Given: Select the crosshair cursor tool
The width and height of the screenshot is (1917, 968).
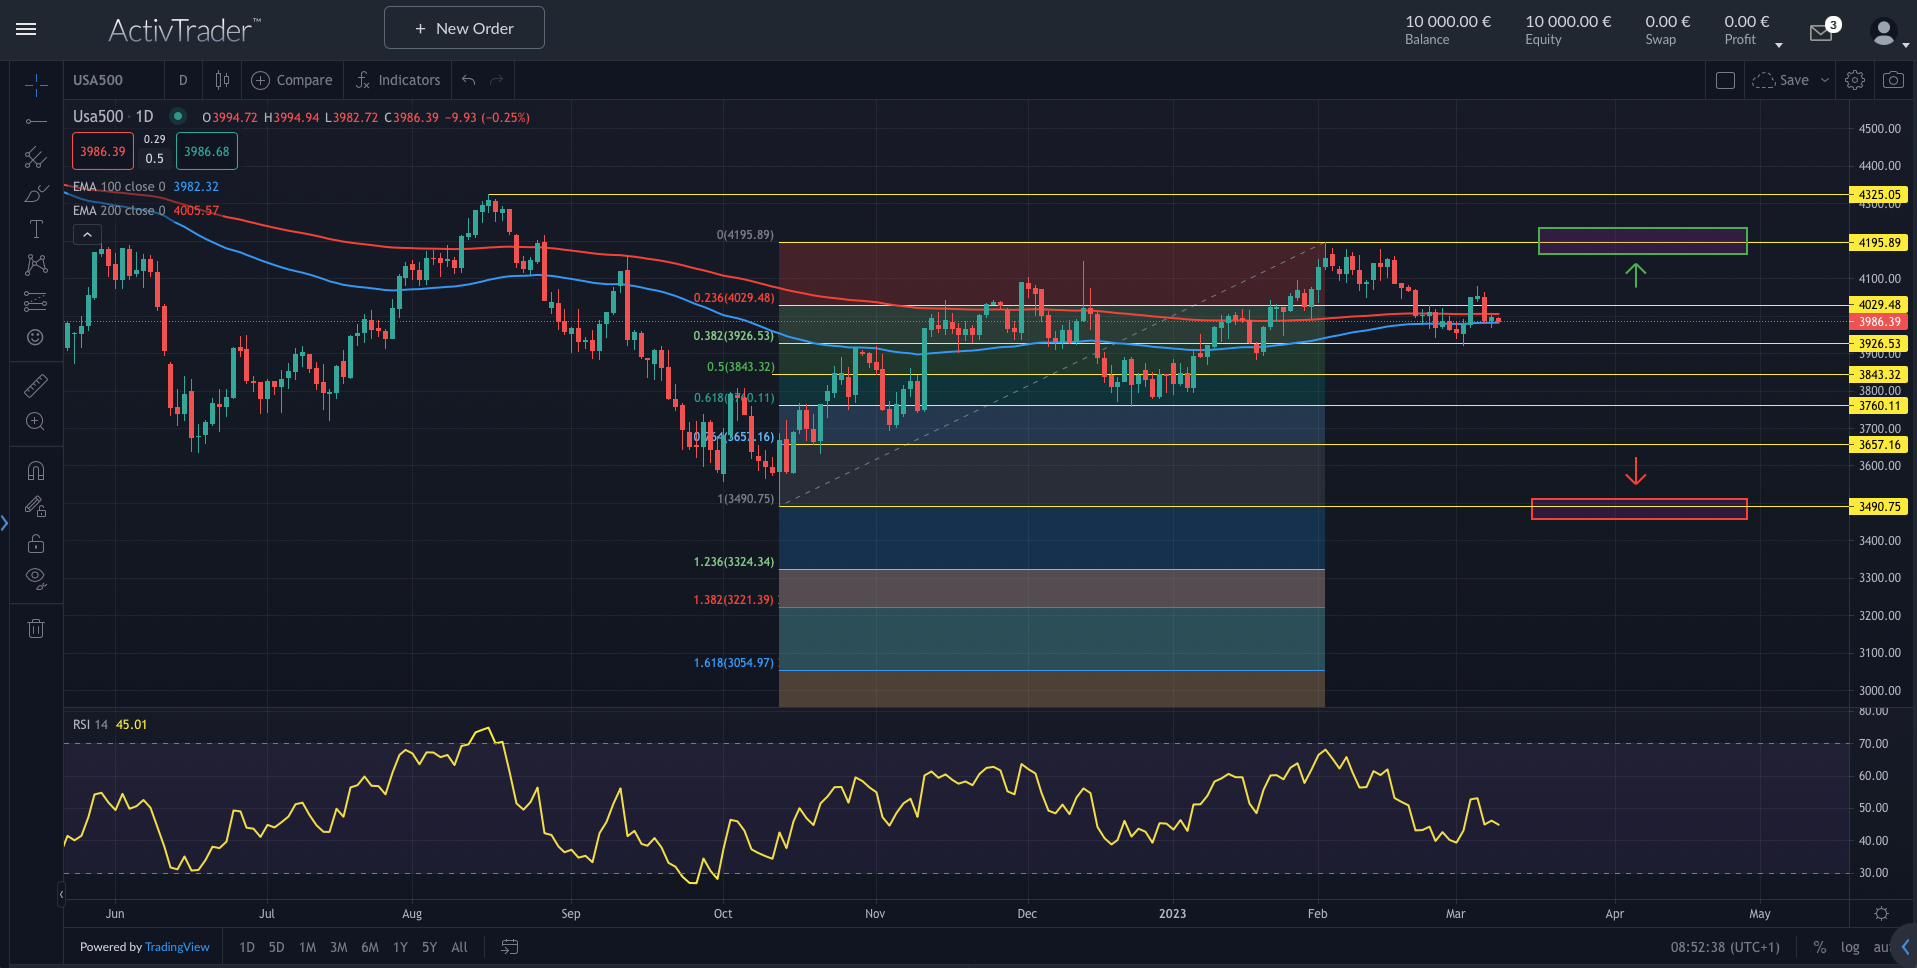Looking at the screenshot, I should pyautogui.click(x=36, y=84).
